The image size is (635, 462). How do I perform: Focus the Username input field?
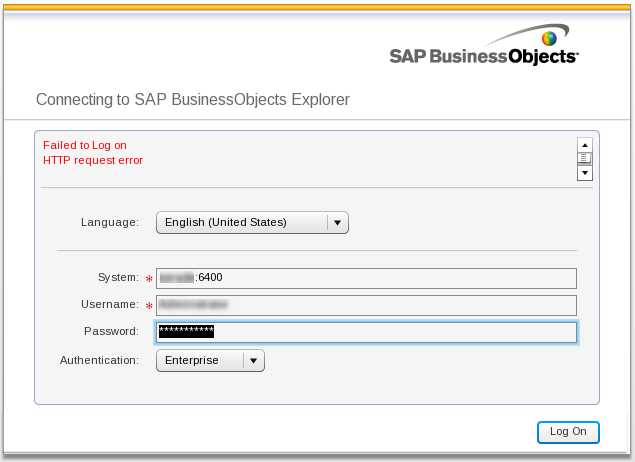point(366,305)
